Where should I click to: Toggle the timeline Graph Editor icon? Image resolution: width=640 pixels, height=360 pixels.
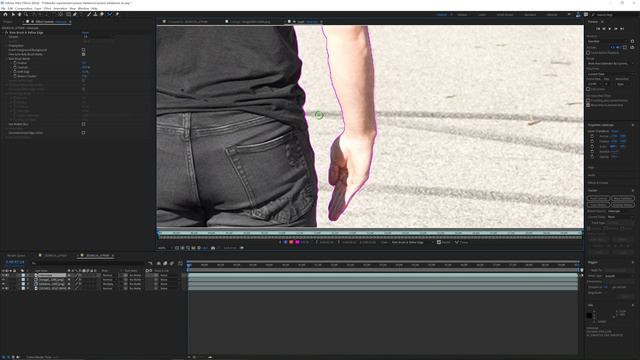pyautogui.click(x=180, y=263)
